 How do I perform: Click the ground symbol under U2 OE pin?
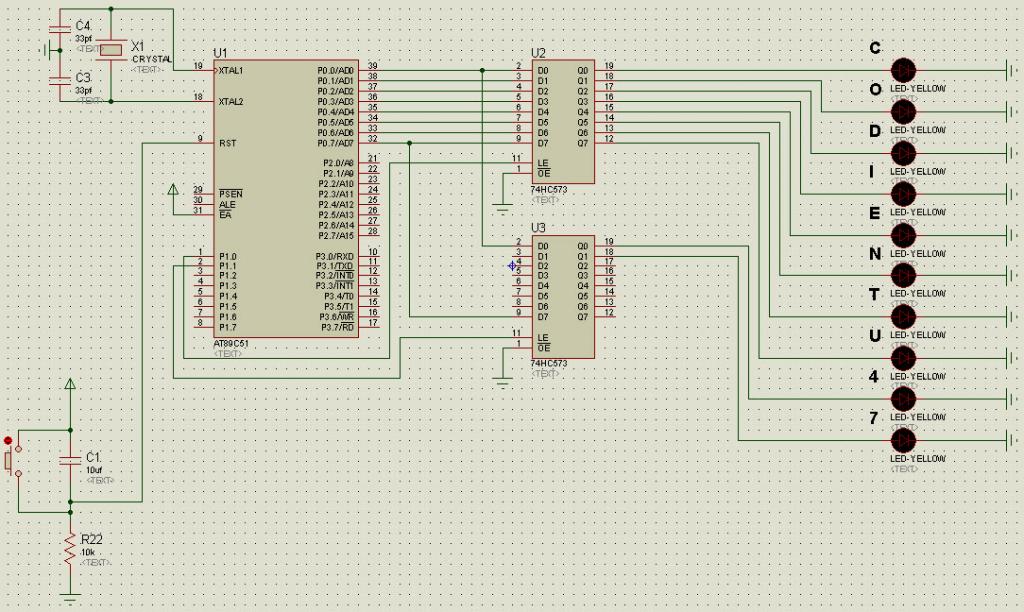pos(502,210)
